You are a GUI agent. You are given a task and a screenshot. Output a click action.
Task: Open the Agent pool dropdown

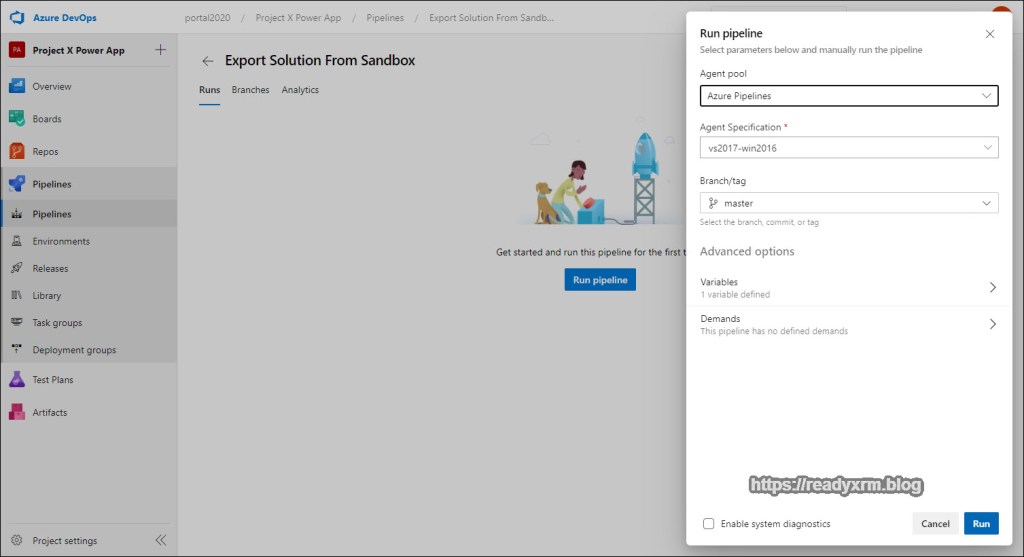click(848, 96)
